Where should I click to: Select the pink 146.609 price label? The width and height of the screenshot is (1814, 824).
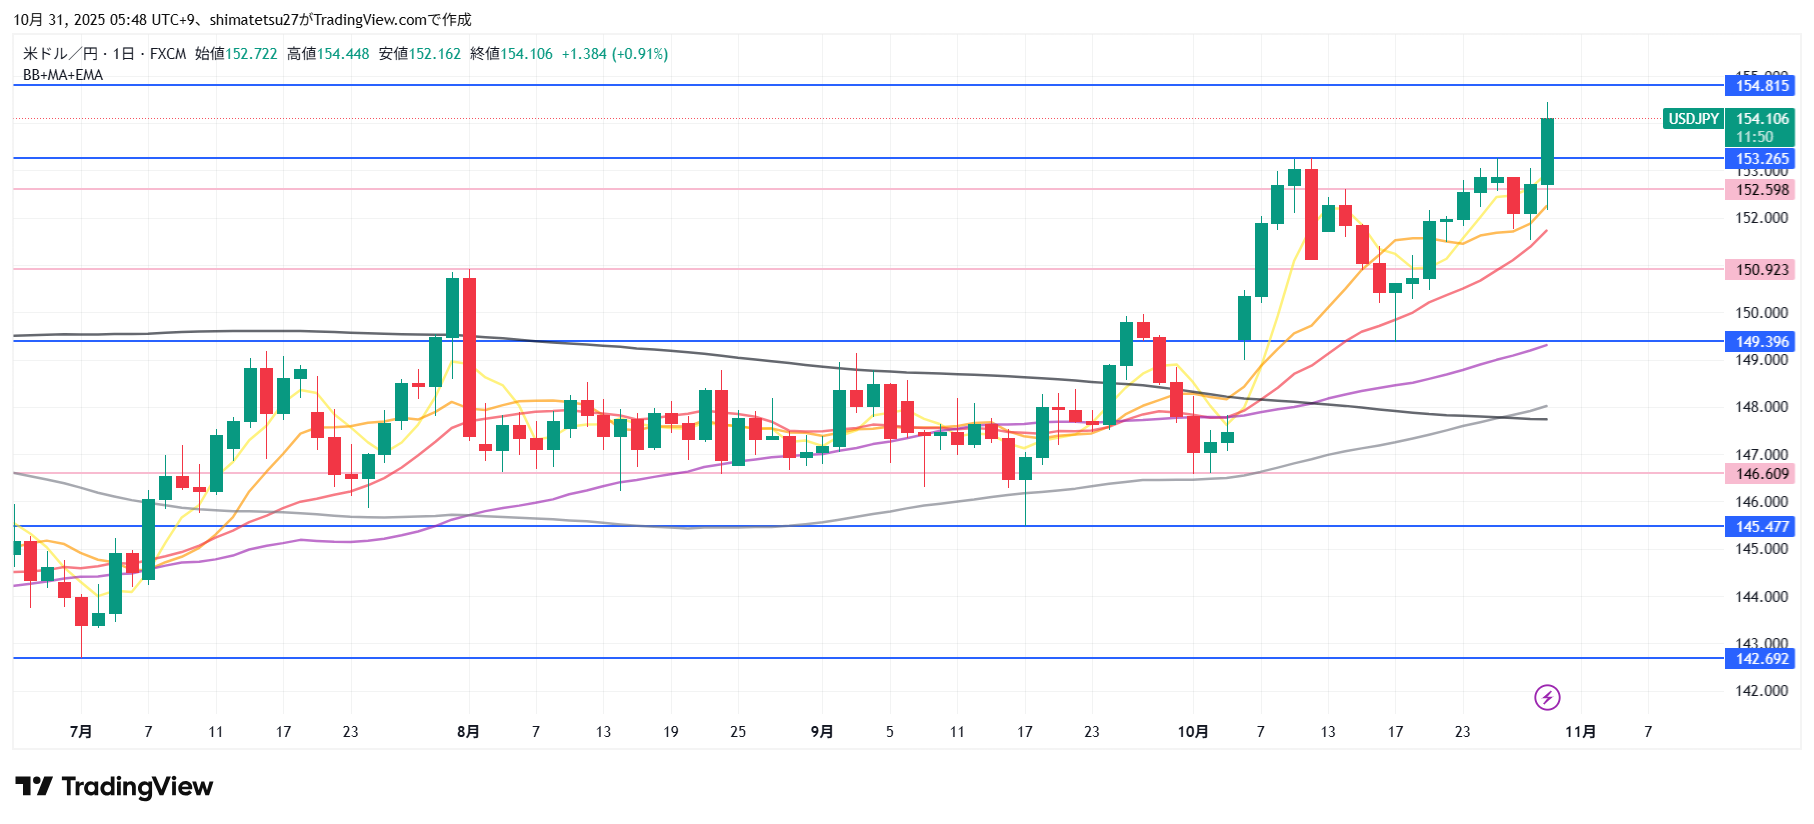(1761, 474)
